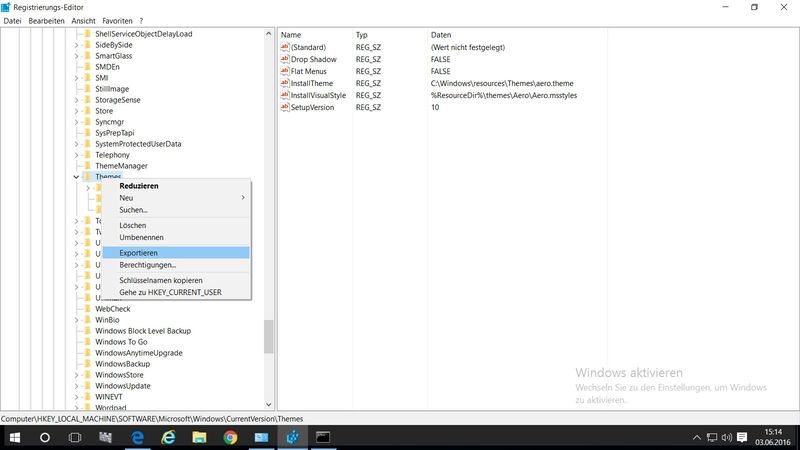Expand the WindowsUpdate registry key
Screen dimensions: 800x450
[x=77, y=386]
